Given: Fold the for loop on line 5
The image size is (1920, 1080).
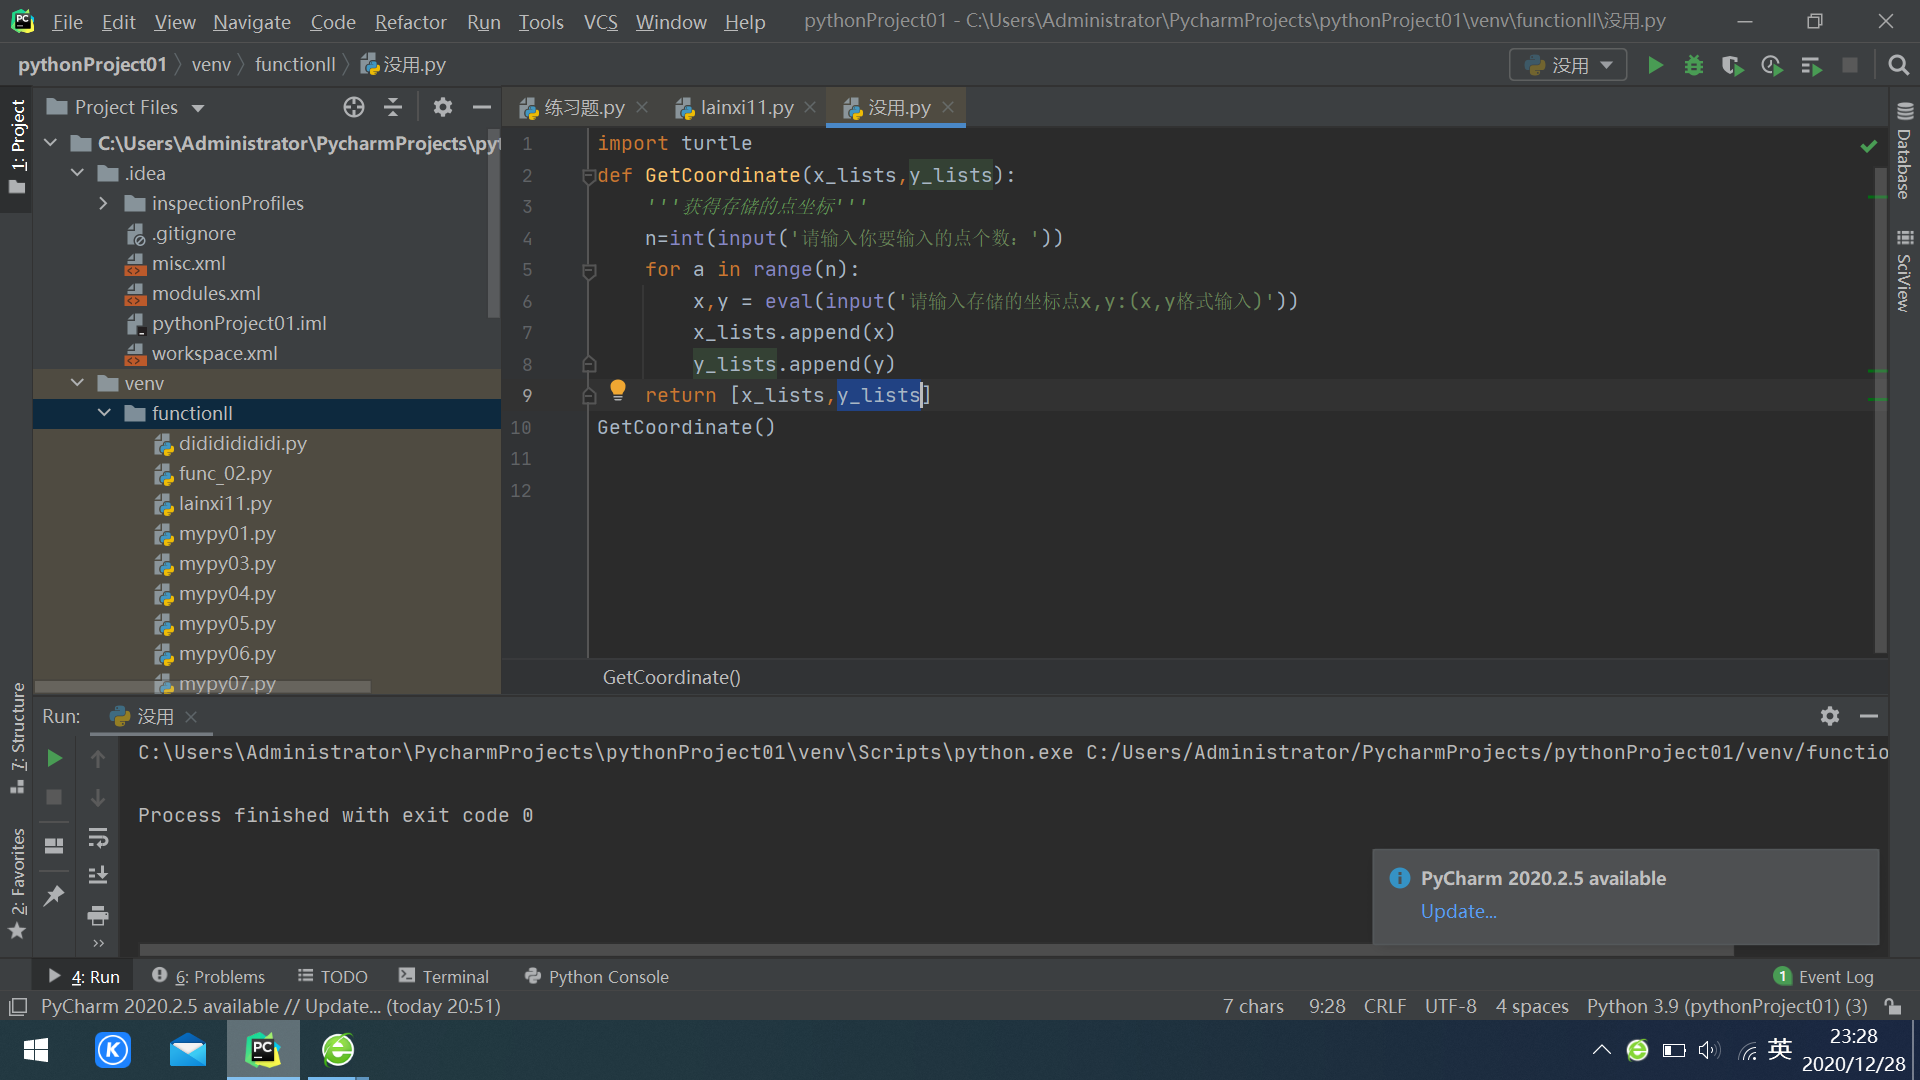Looking at the screenshot, I should [x=589, y=271].
